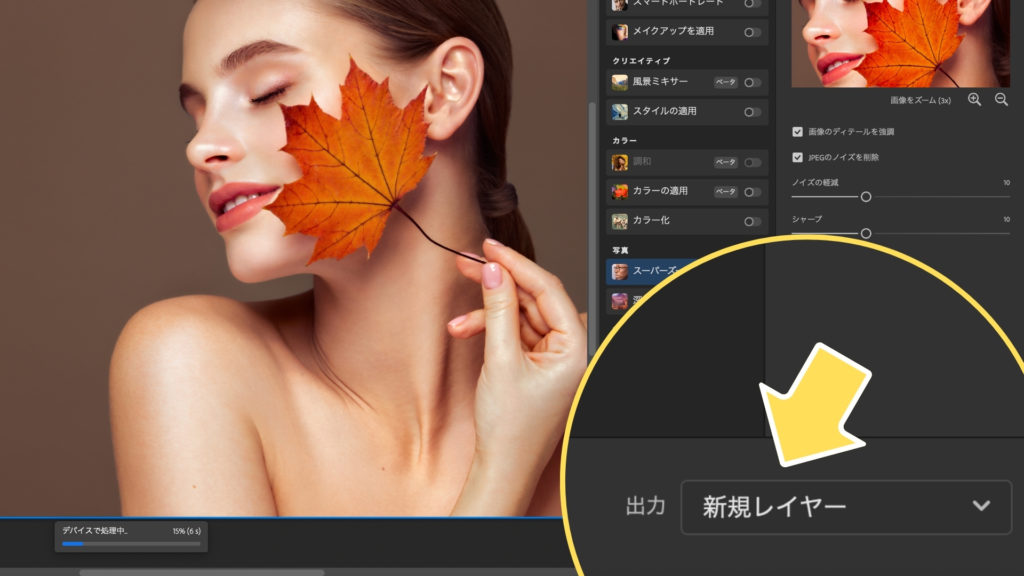The image size is (1024, 576).
Task: Select the スタイルの適用 filter icon
Action: tap(620, 112)
